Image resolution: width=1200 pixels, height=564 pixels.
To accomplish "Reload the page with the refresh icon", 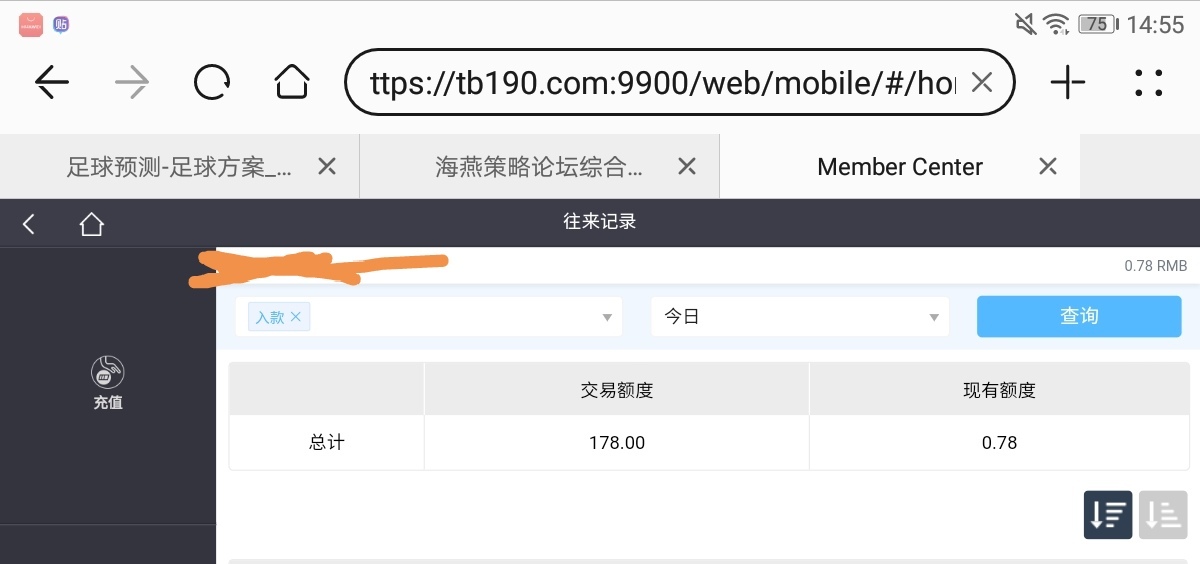I will [212, 82].
